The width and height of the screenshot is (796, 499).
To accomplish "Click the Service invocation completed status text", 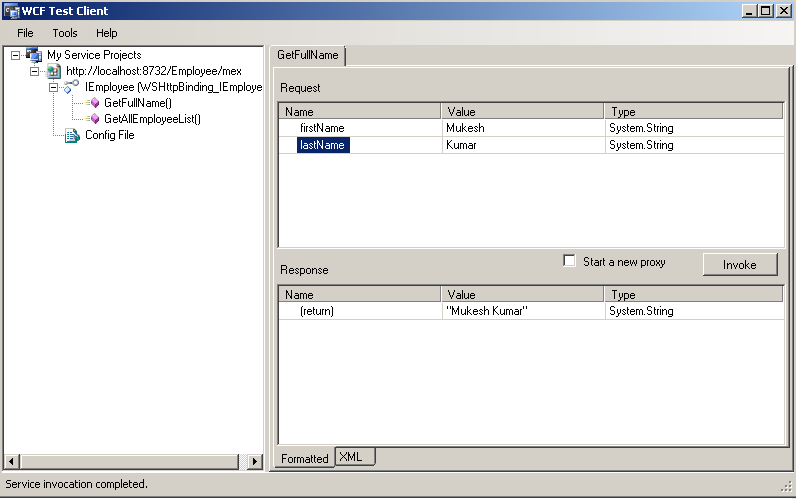I will coord(76,484).
